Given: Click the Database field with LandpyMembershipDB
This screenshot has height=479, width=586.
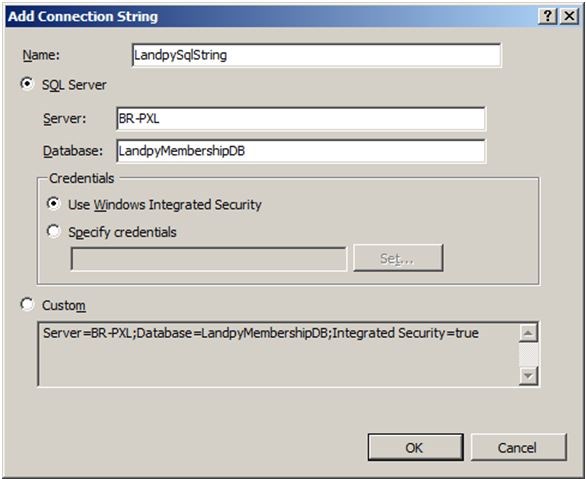Looking at the screenshot, I should click(x=301, y=151).
